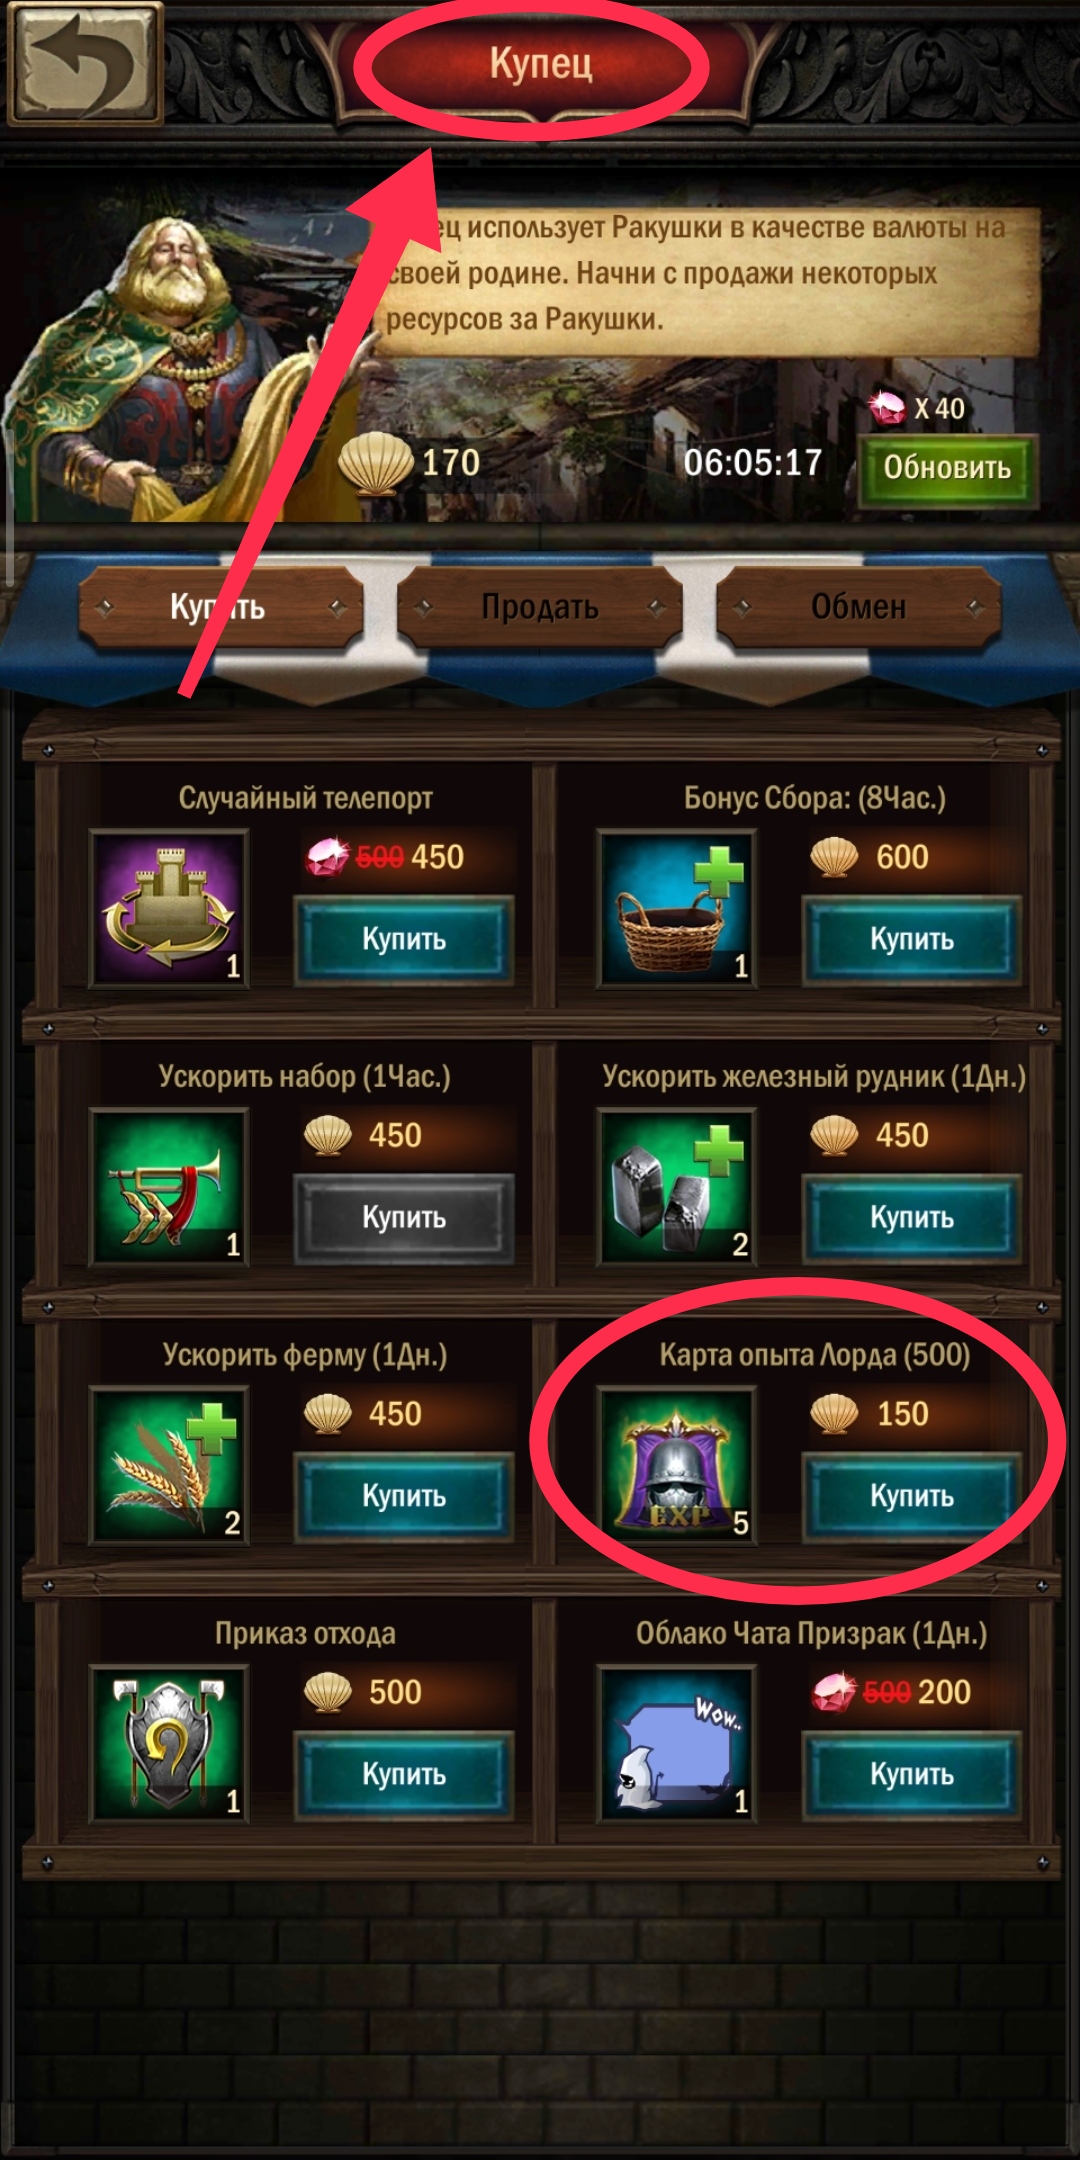Select the Random Teleport castle icon
Viewport: 1080px width, 2160px height.
pyautogui.click(x=169, y=908)
